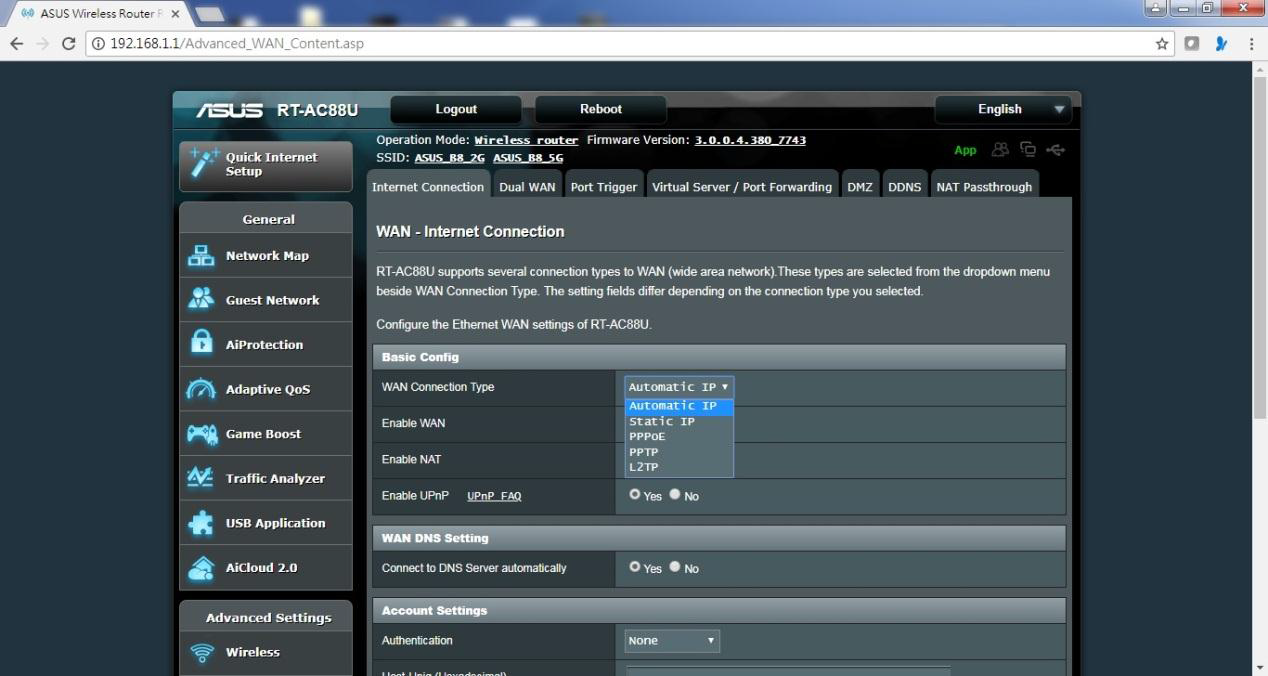Open the Authentication None dropdown
The width and height of the screenshot is (1268, 676).
pyautogui.click(x=672, y=640)
